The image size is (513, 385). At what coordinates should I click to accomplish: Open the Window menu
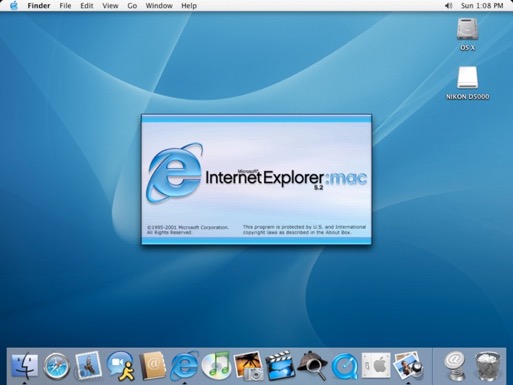click(159, 6)
